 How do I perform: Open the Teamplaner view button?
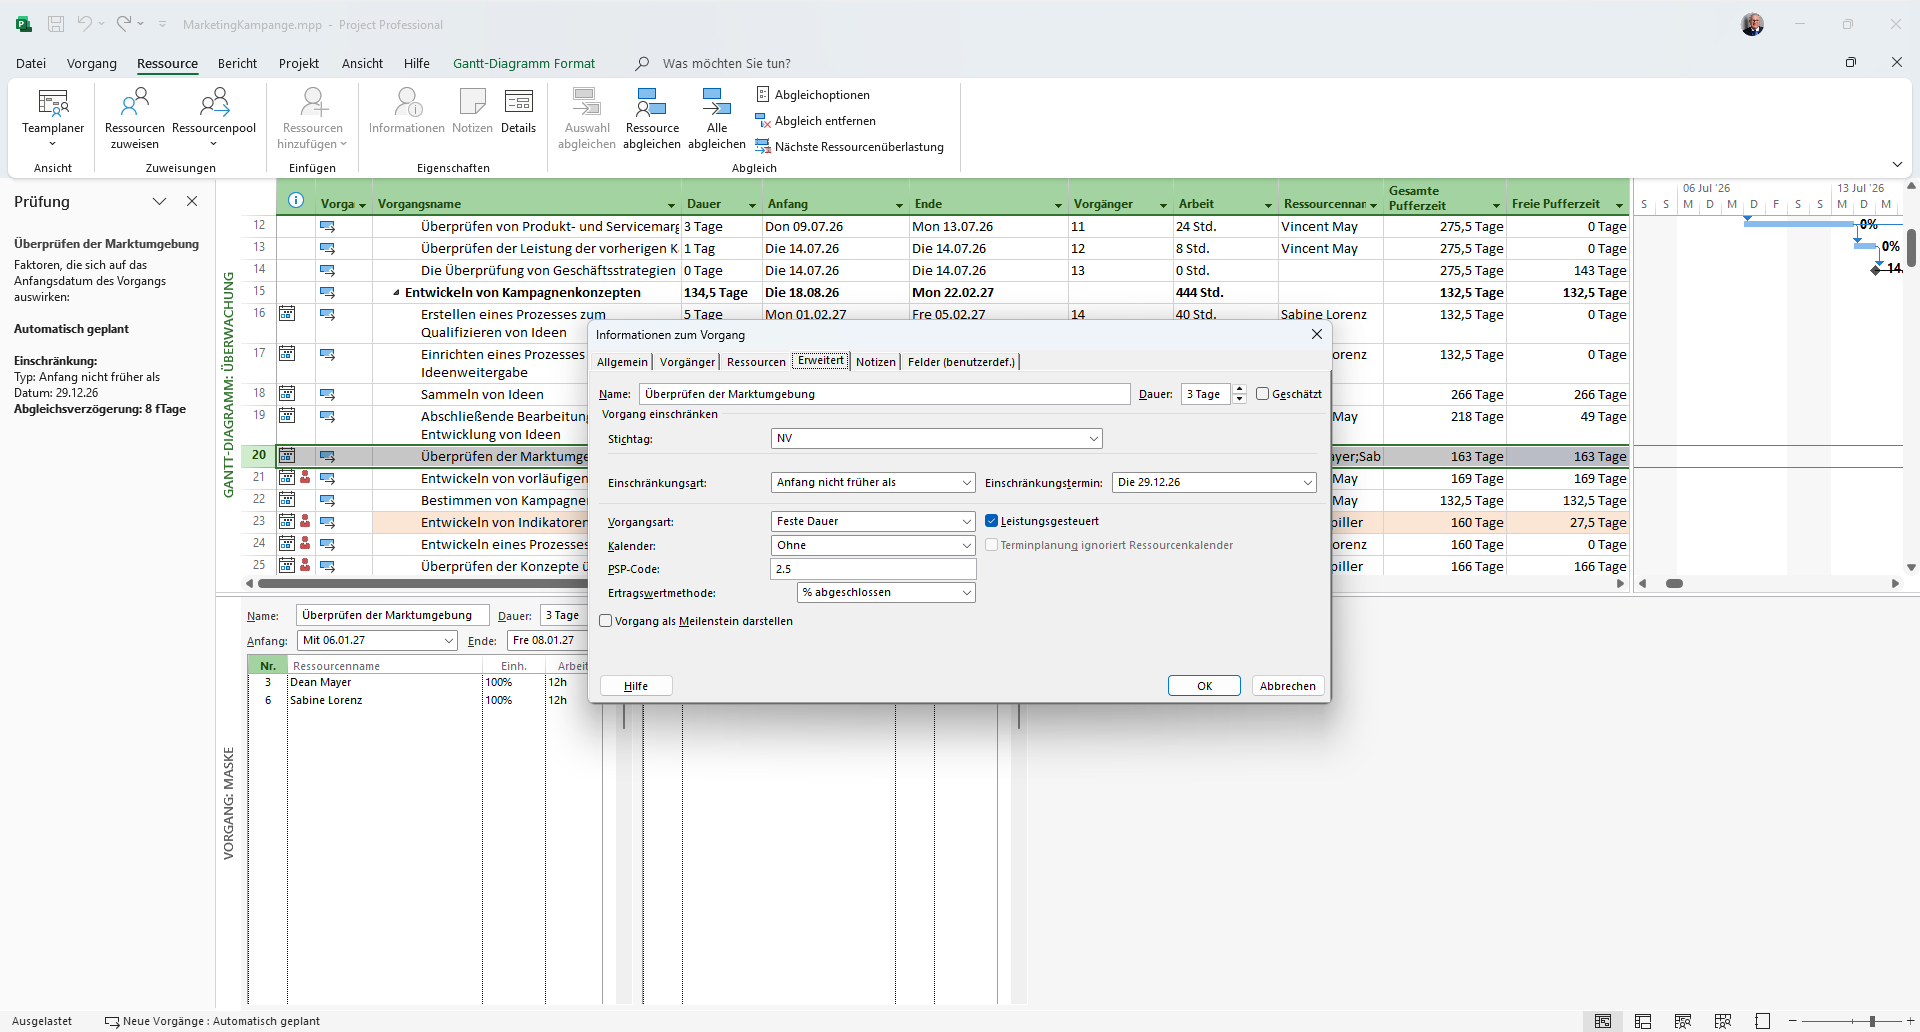click(53, 117)
